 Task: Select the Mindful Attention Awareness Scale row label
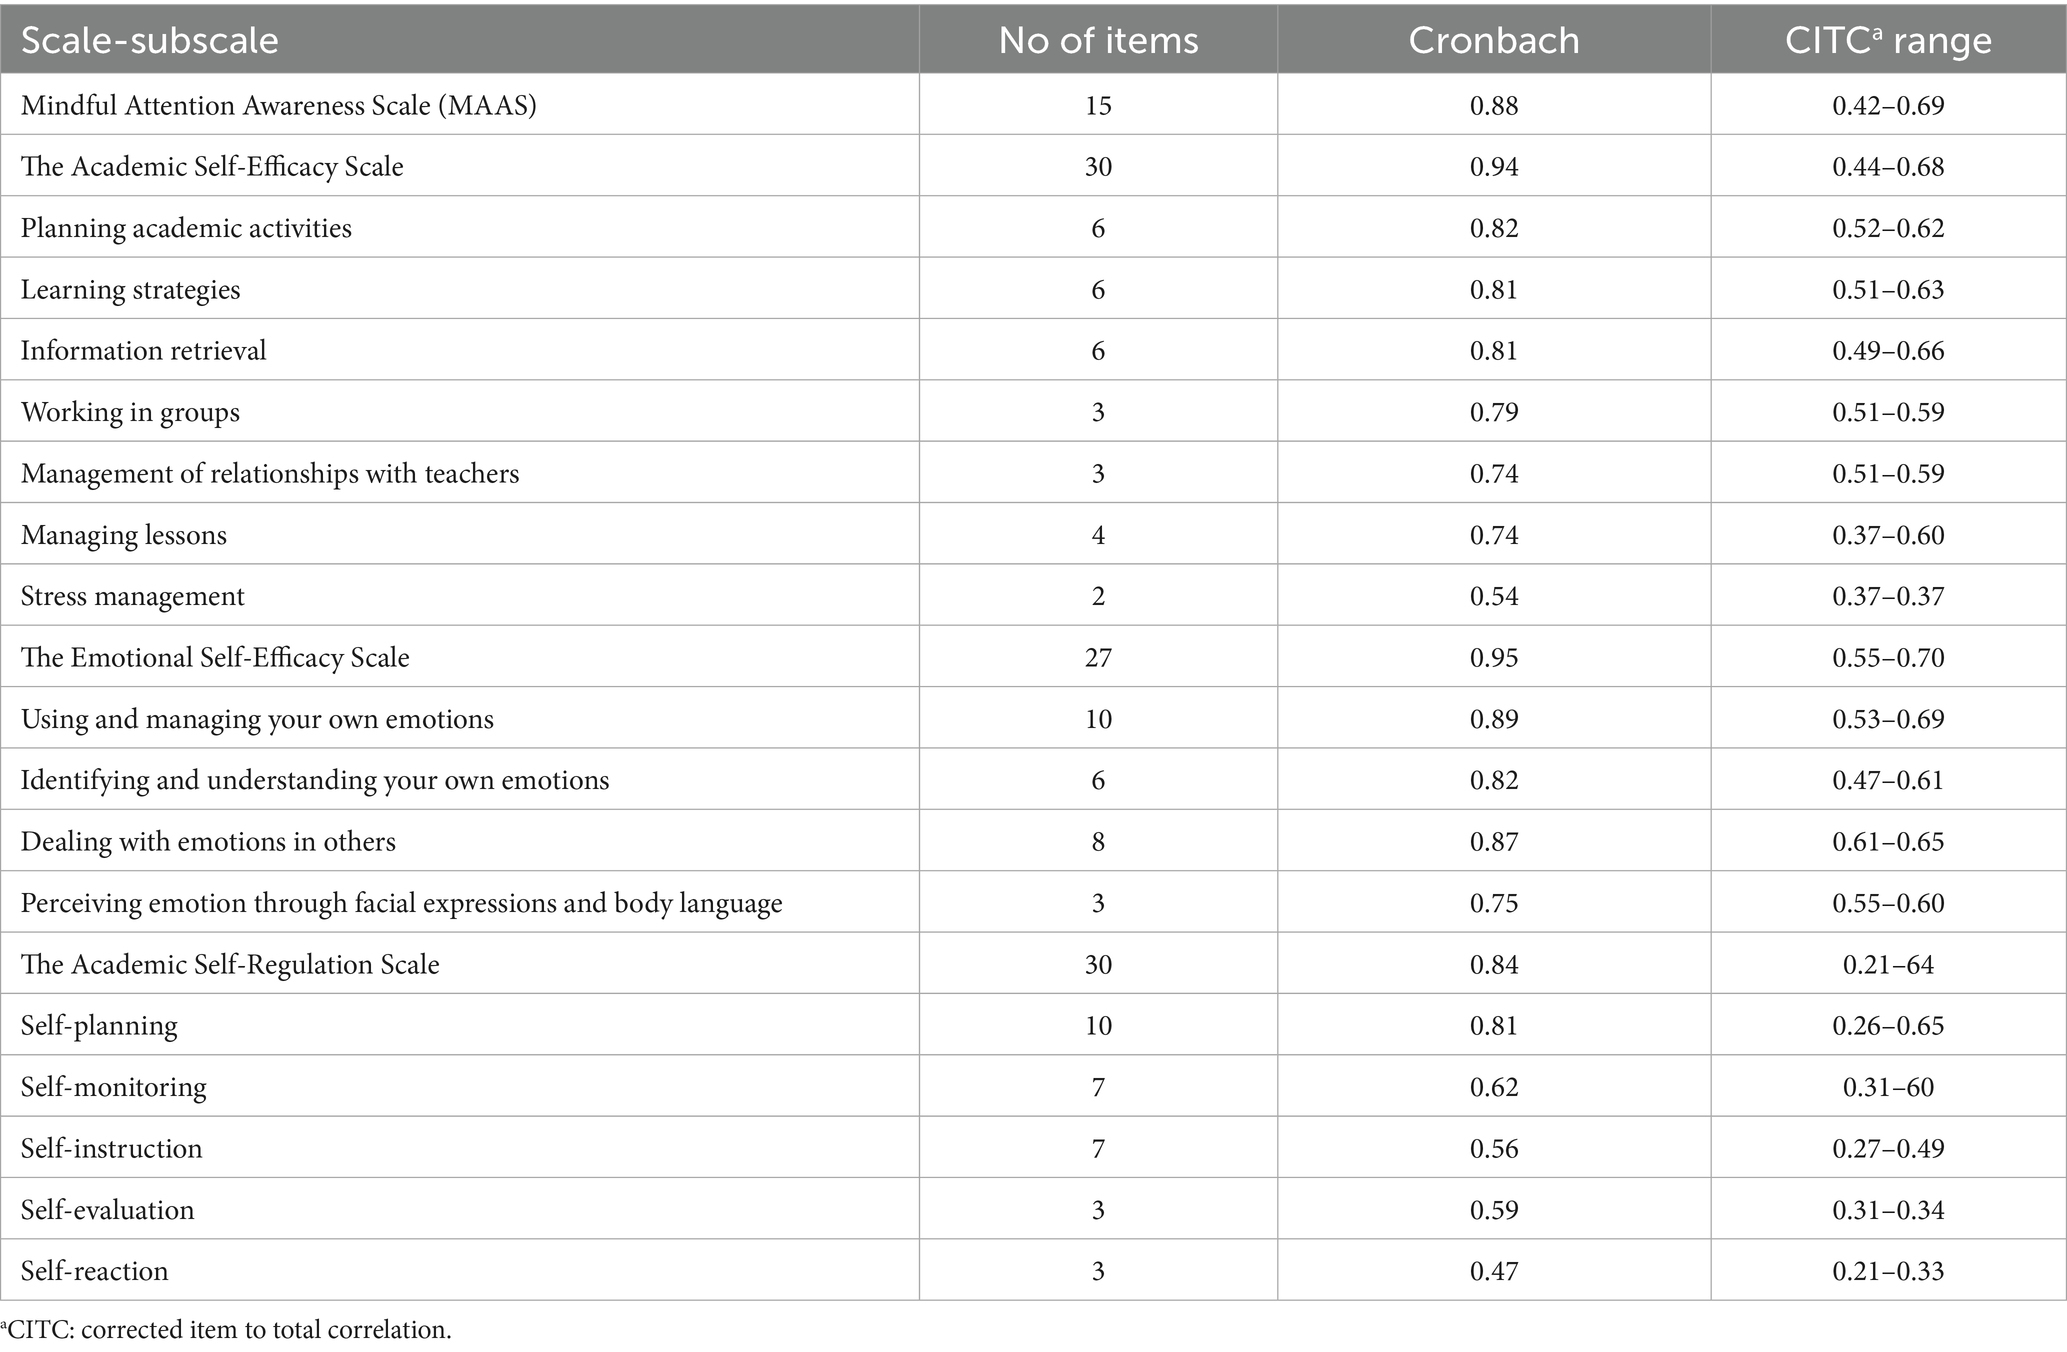pos(279,105)
